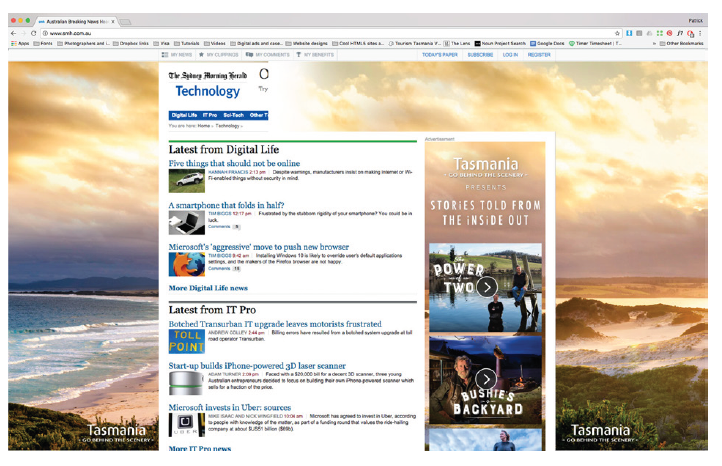The height and width of the screenshot is (466, 722).
Task: Open a new tab with the new-tab button
Action: point(125,22)
